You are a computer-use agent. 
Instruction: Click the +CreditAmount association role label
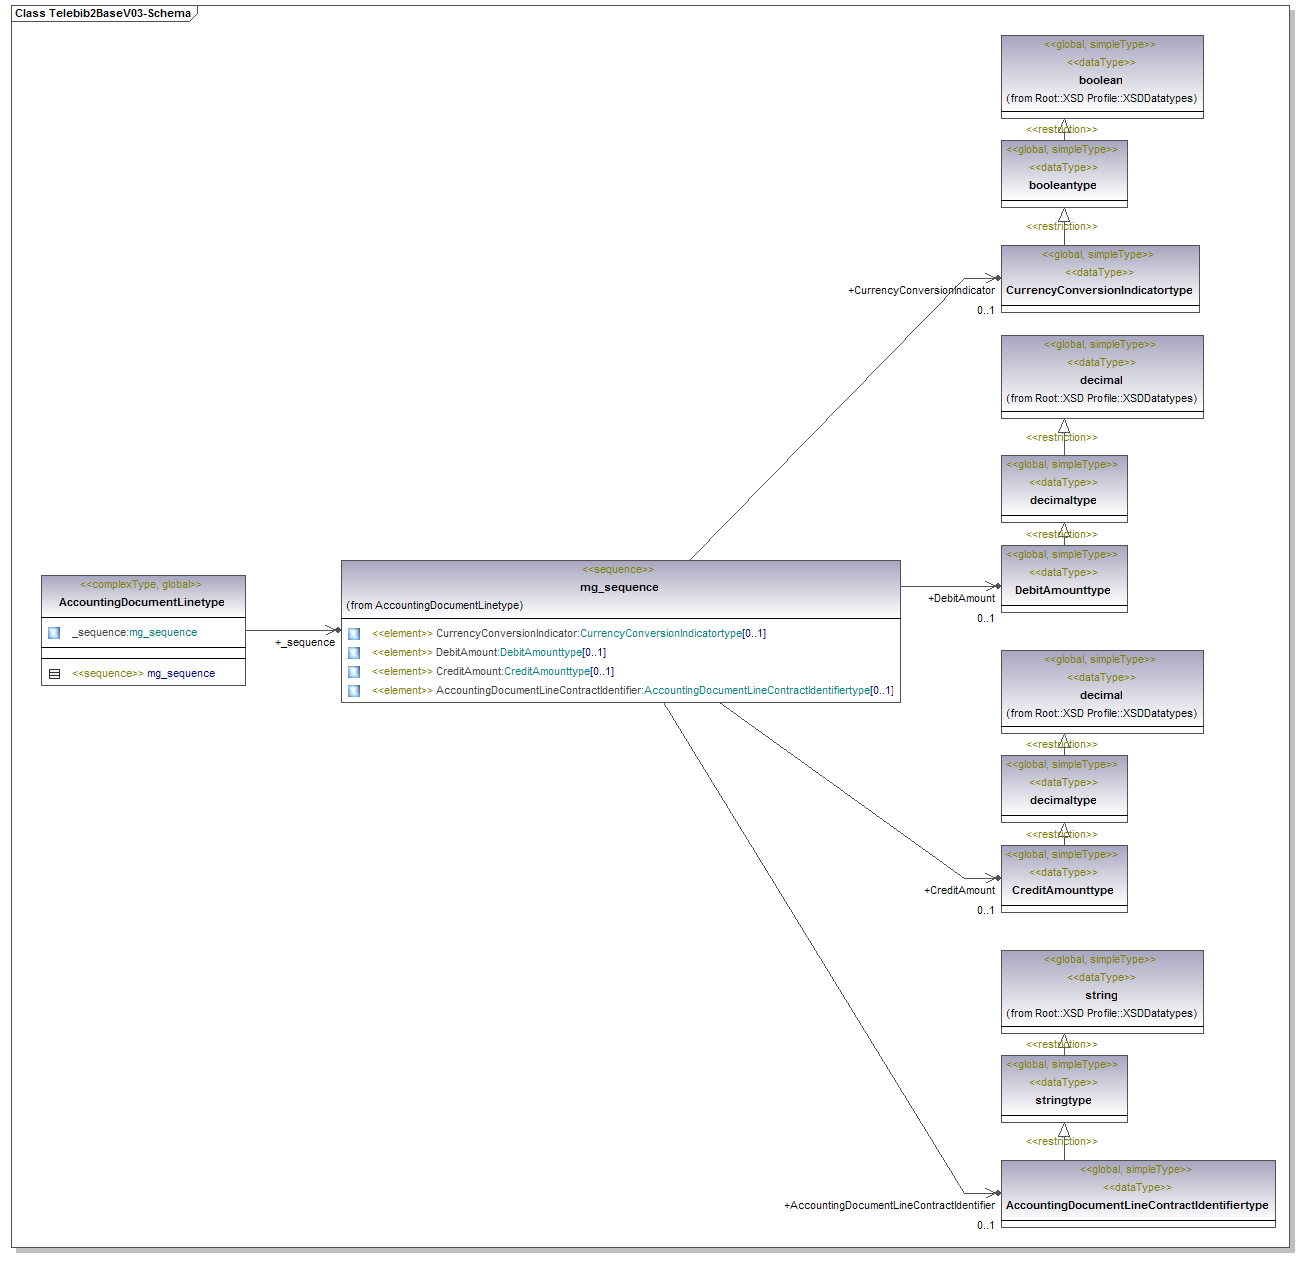click(x=959, y=891)
